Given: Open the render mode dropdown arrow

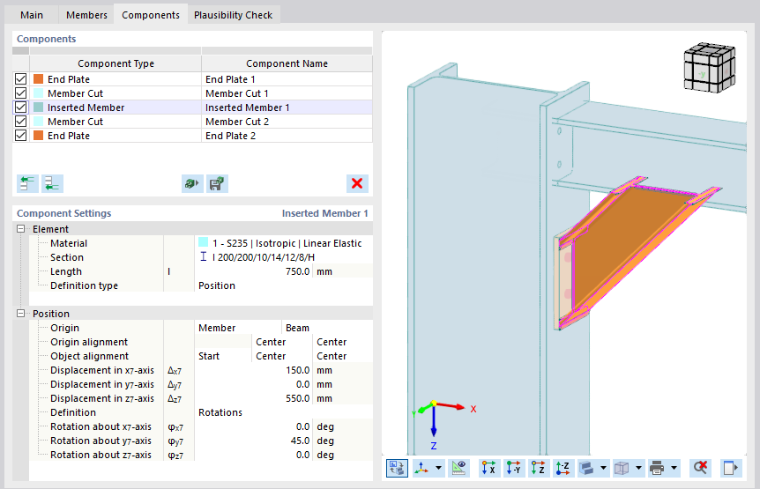Looking at the screenshot, I should tap(603, 468).
